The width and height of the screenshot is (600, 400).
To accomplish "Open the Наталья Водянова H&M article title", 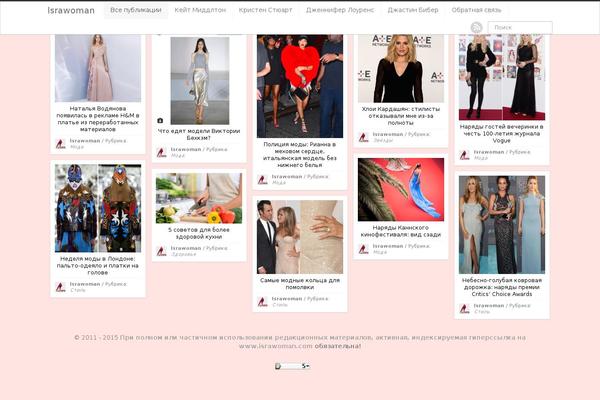I will click(x=98, y=119).
